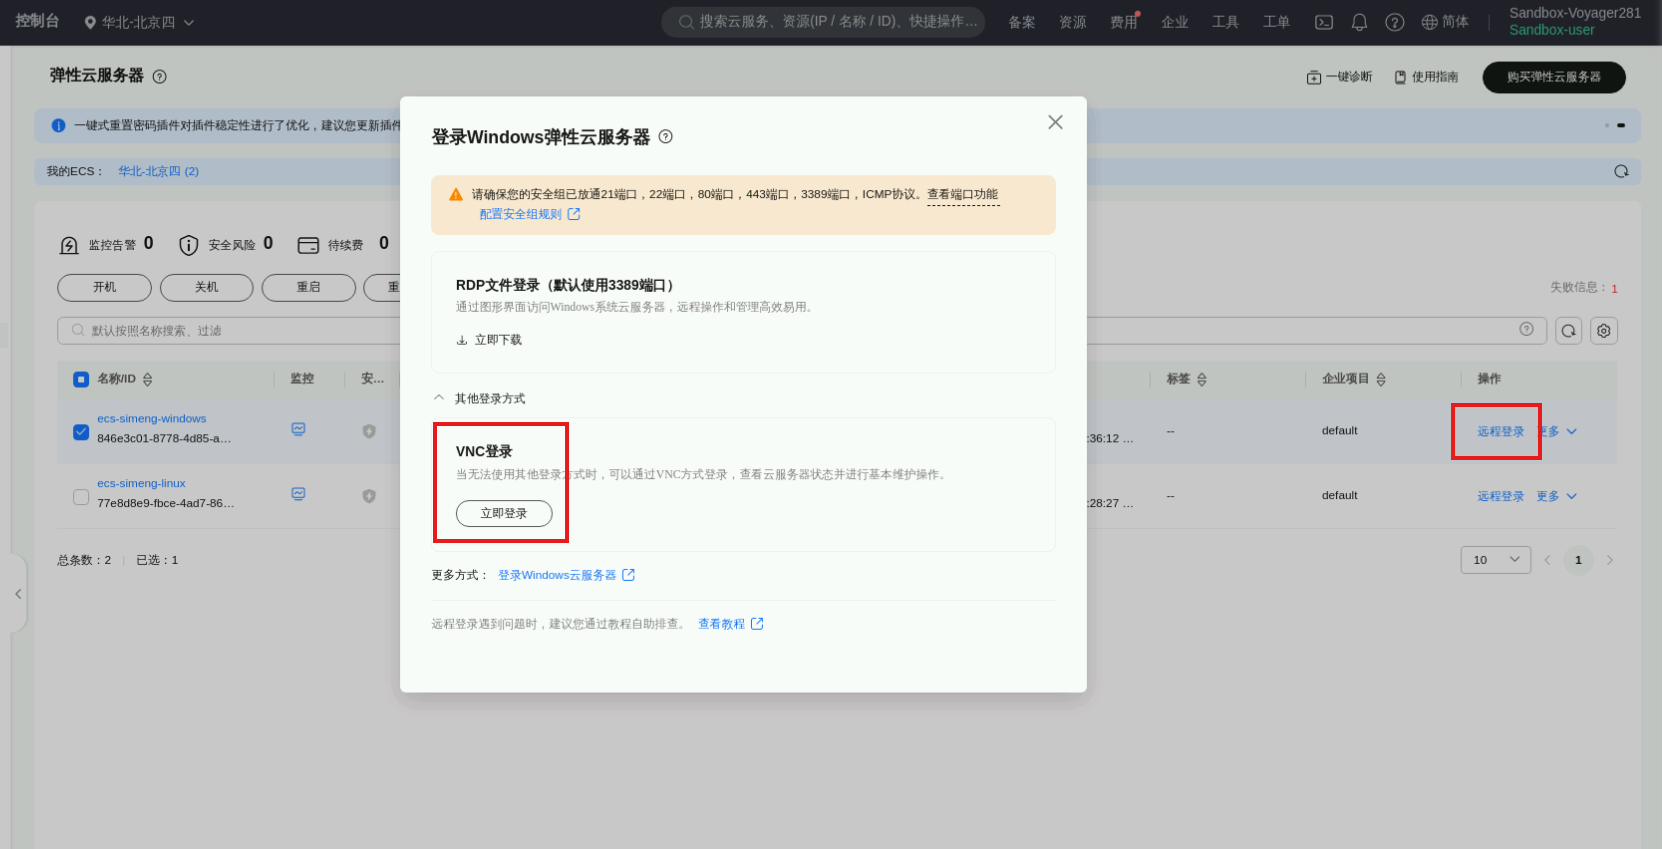Click the notification bell icon
Image resolution: width=1662 pixels, height=849 pixels.
(1359, 22)
